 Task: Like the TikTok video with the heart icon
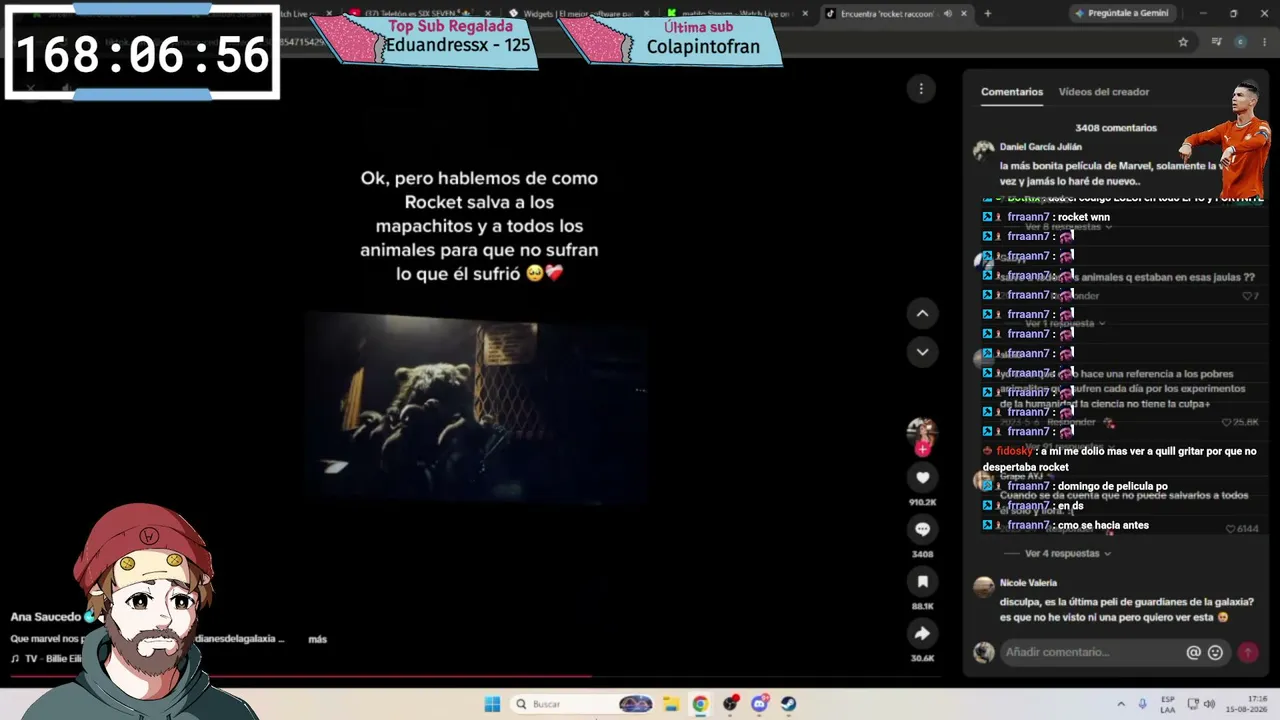(922, 478)
